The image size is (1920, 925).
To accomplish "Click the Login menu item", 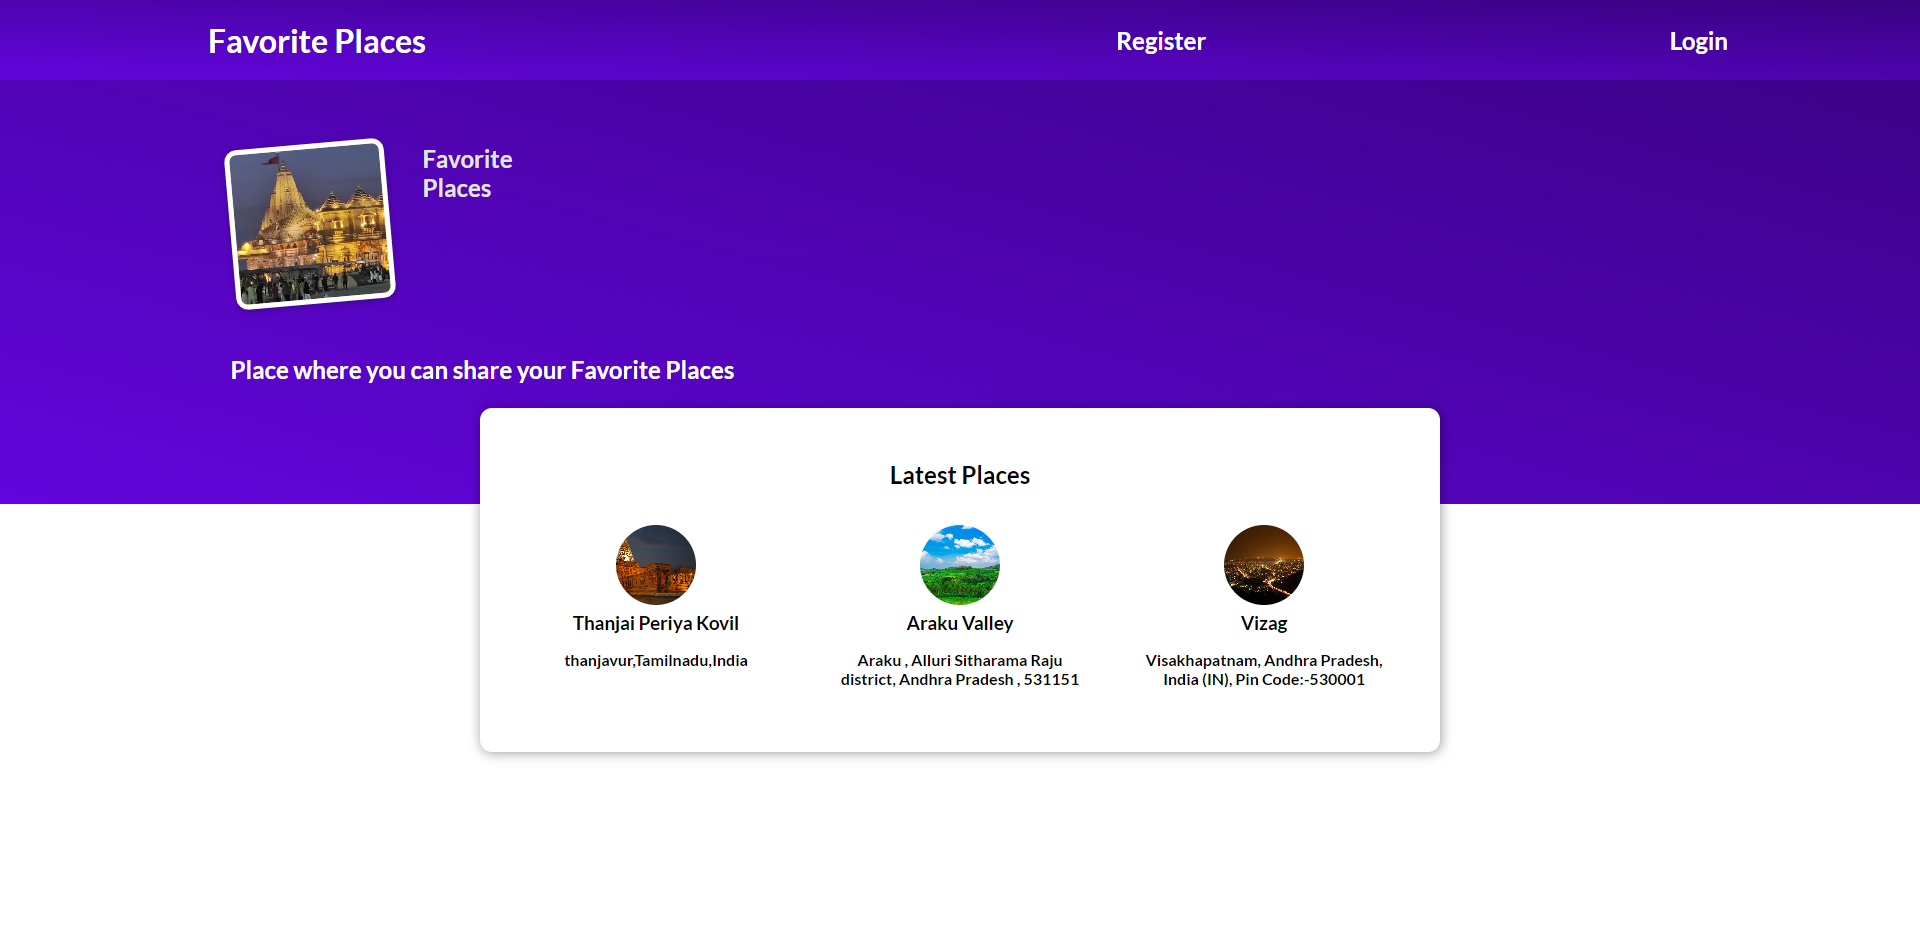I will click(1698, 41).
